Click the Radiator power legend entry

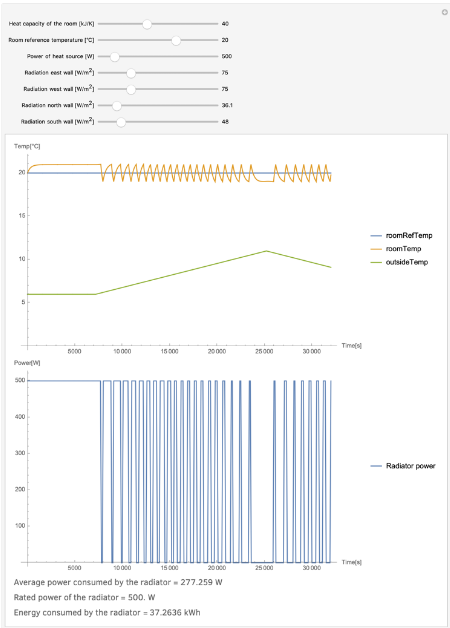tap(403, 466)
